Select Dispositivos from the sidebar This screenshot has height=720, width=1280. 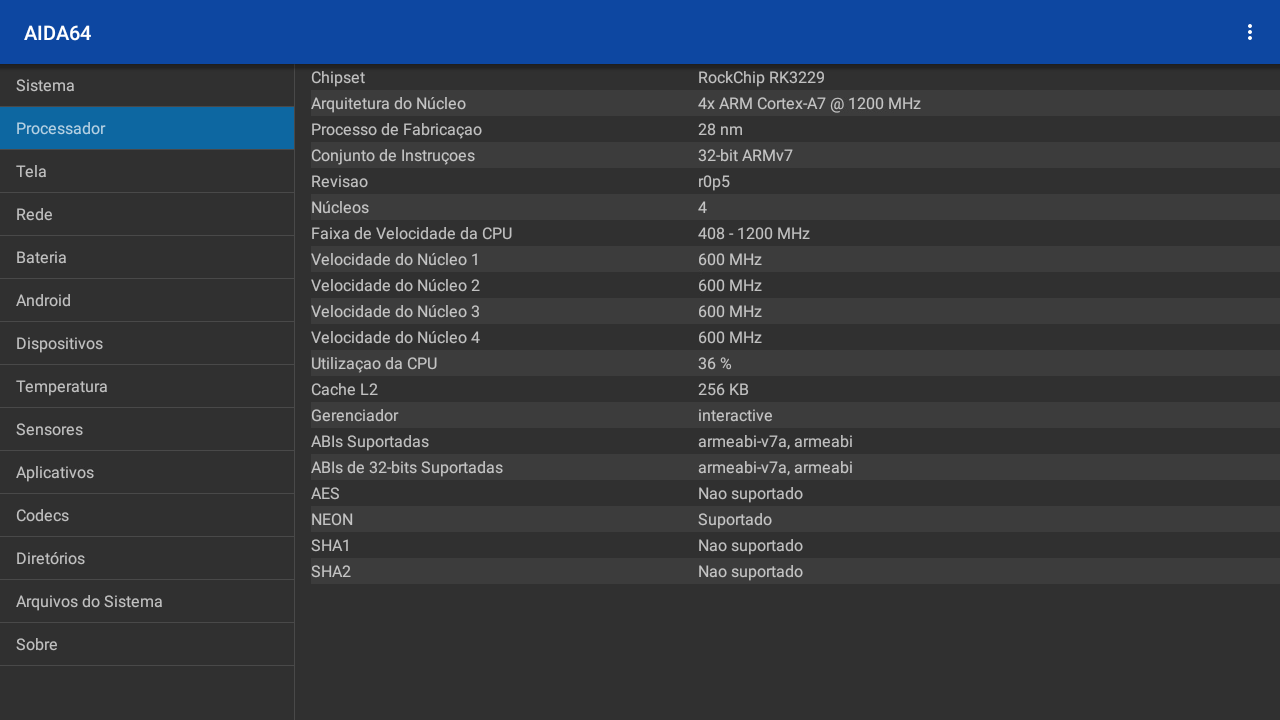coord(147,344)
